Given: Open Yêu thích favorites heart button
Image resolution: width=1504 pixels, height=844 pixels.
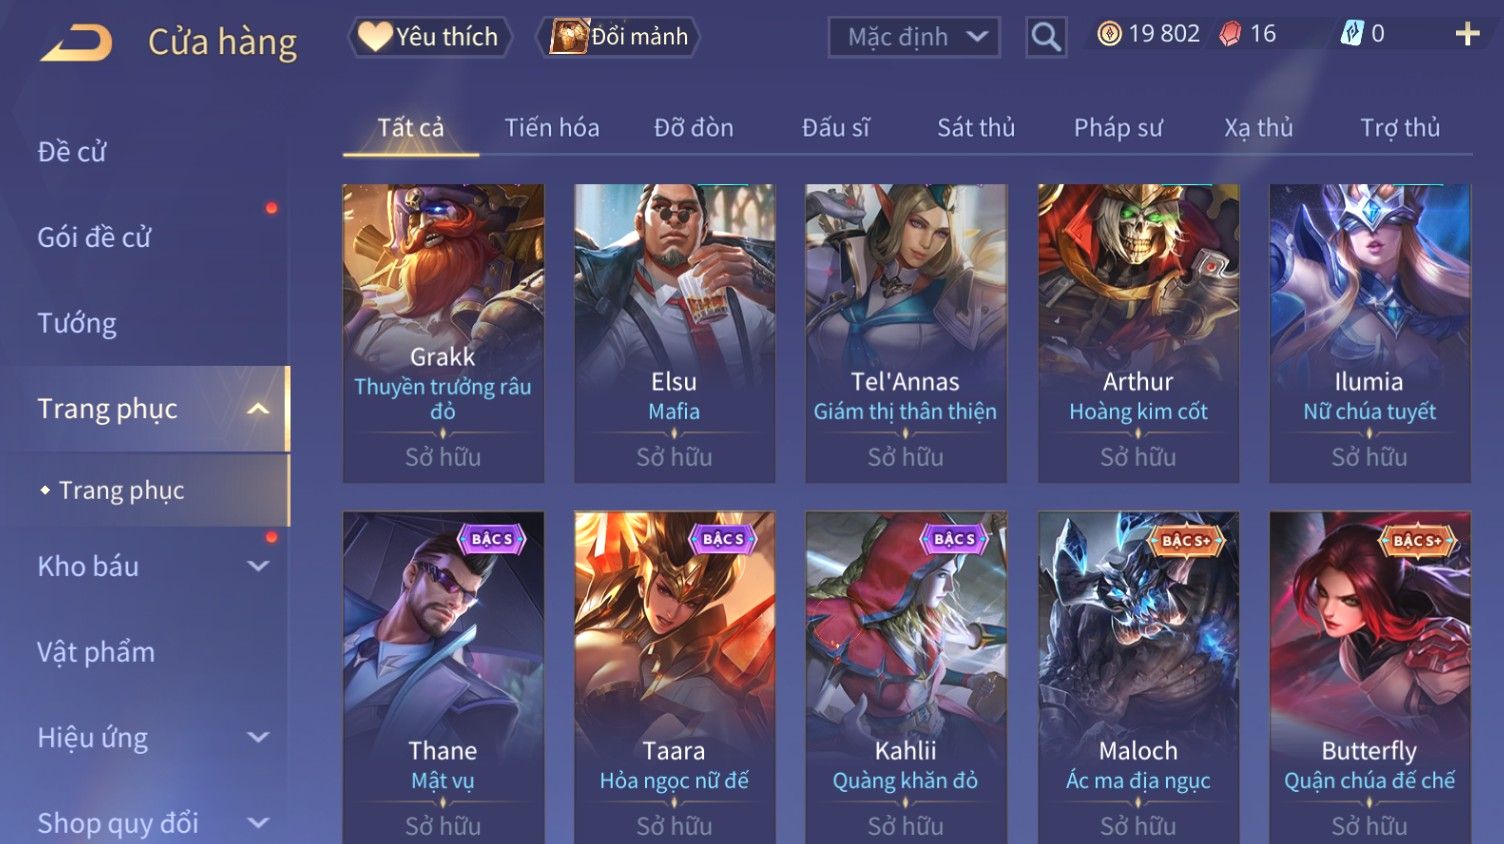Looking at the screenshot, I should coord(430,37).
